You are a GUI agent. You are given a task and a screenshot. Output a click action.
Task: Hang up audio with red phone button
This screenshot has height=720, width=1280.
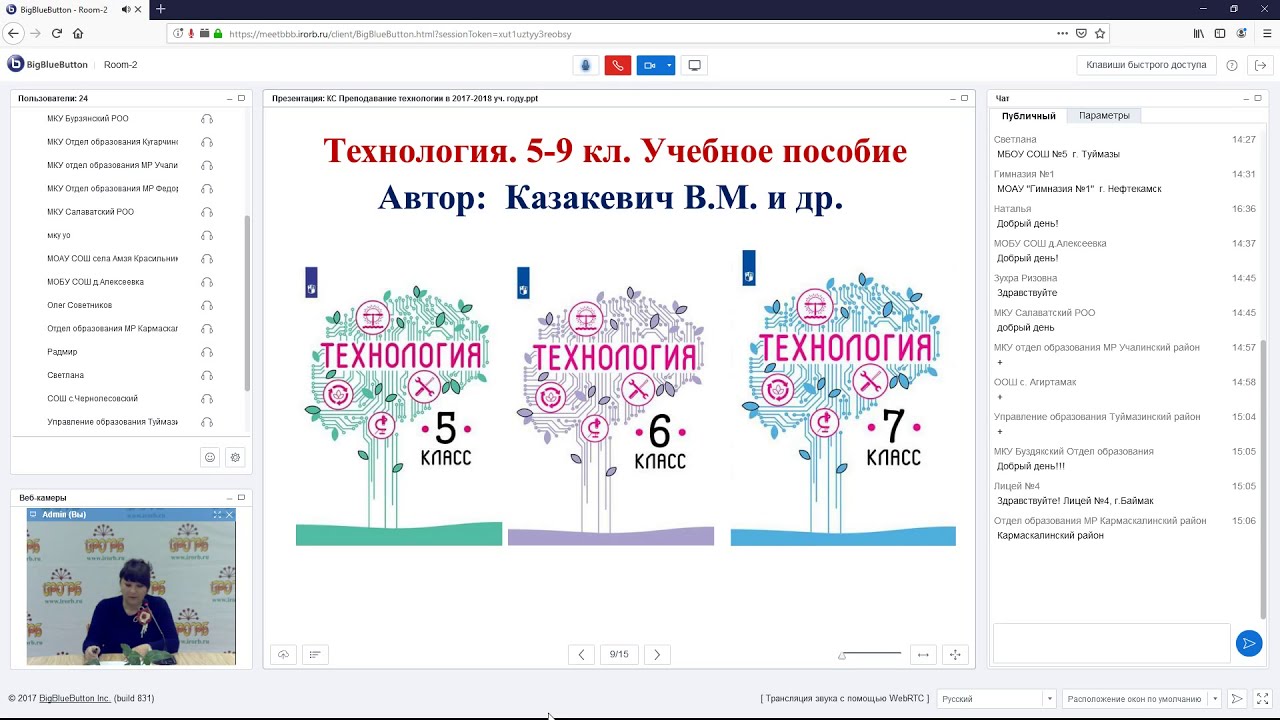point(617,65)
